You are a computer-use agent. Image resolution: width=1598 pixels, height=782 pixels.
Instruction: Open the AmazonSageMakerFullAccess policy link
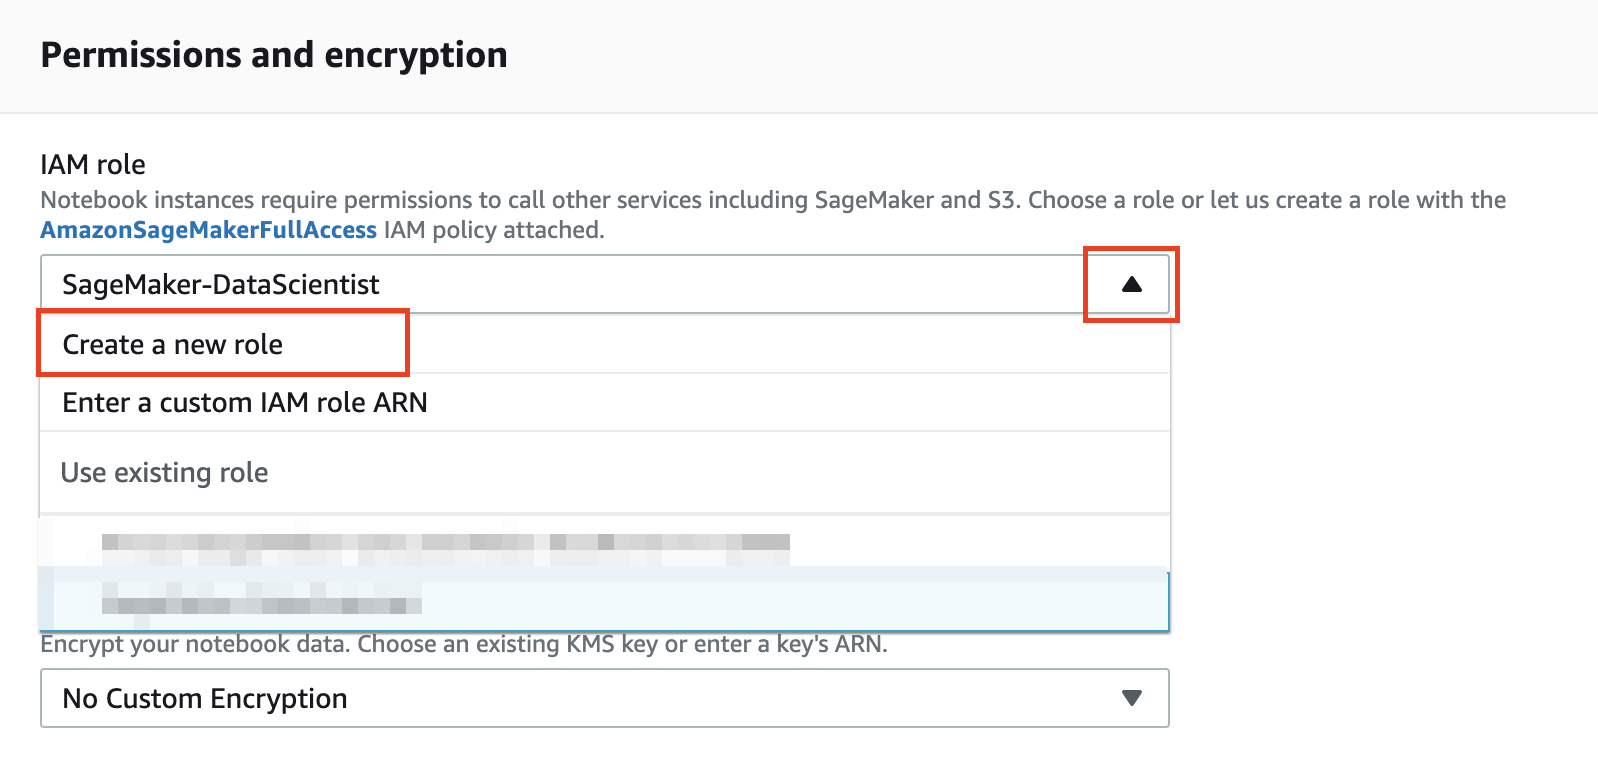click(x=208, y=230)
